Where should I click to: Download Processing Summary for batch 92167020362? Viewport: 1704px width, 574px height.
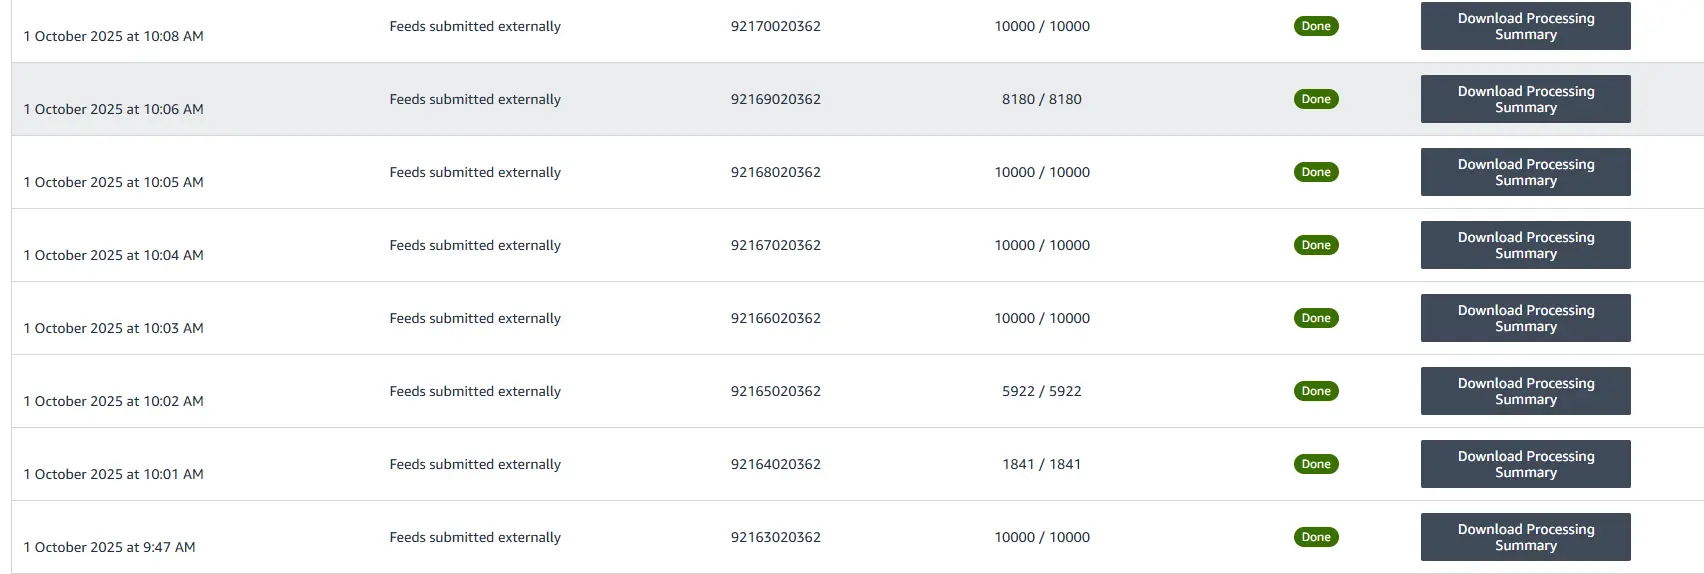click(1525, 245)
